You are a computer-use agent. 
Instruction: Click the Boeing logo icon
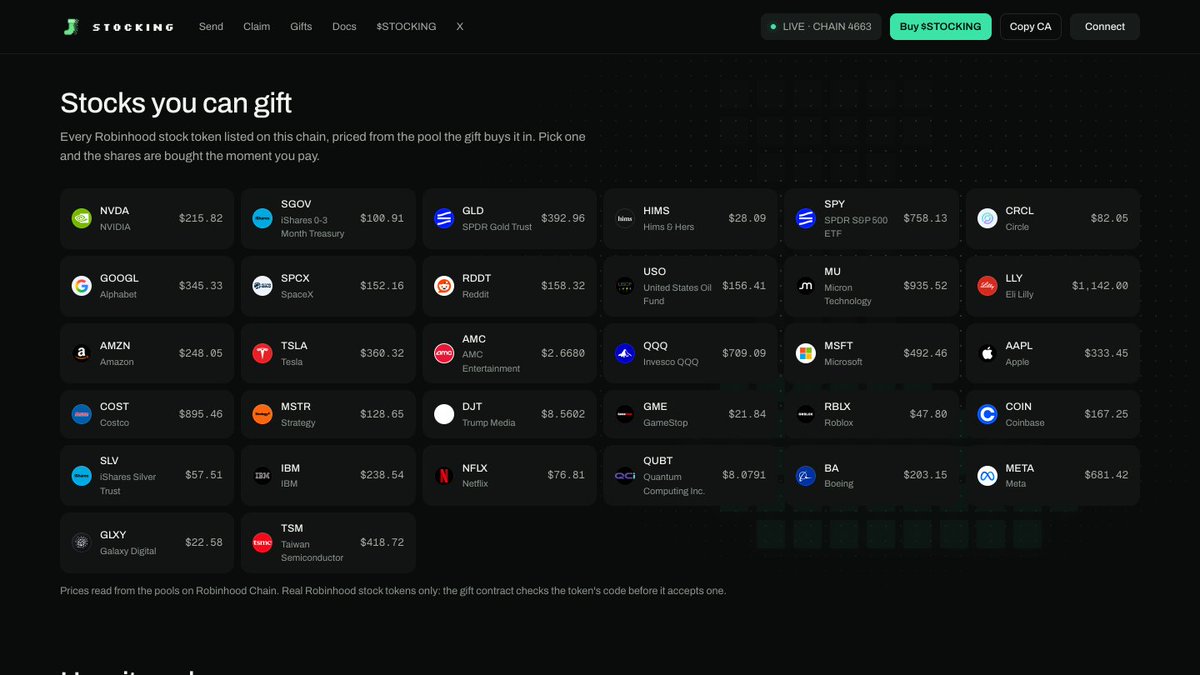(806, 476)
